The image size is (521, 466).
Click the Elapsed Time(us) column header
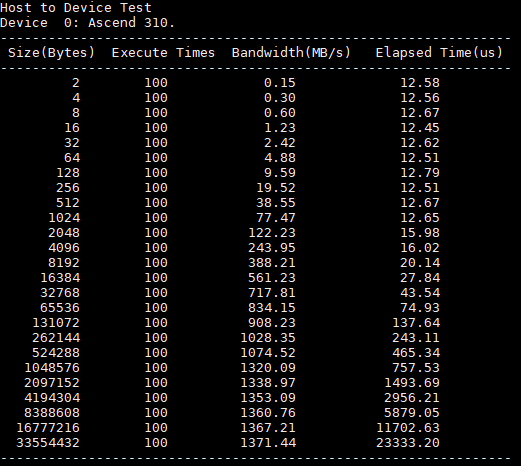[439, 53]
